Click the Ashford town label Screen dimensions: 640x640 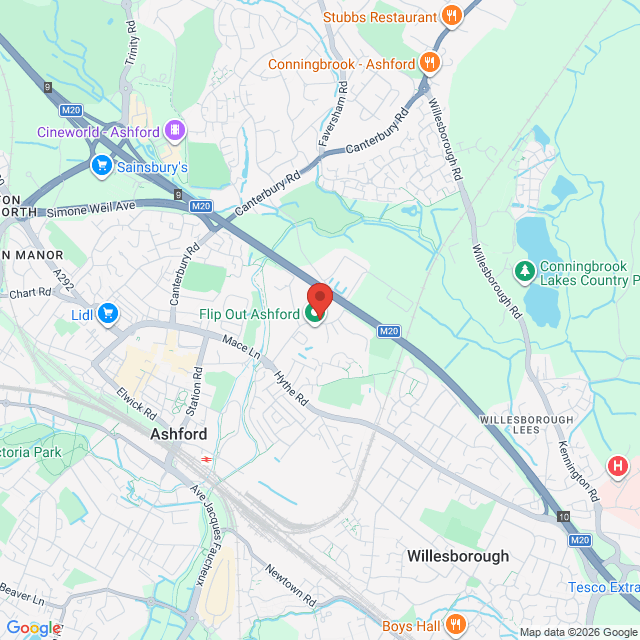[179, 434]
